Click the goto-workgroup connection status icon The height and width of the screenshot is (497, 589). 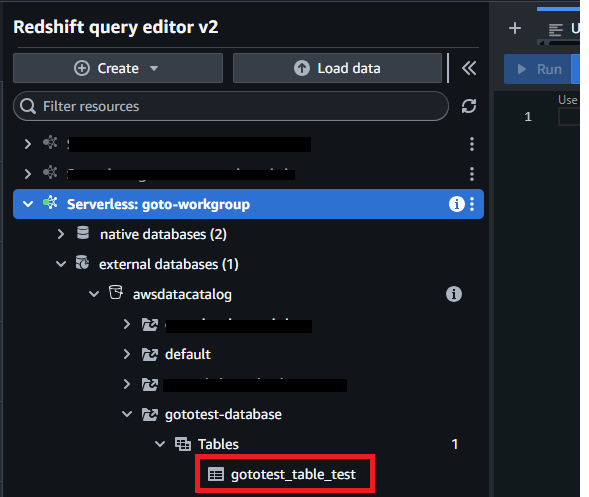50,202
